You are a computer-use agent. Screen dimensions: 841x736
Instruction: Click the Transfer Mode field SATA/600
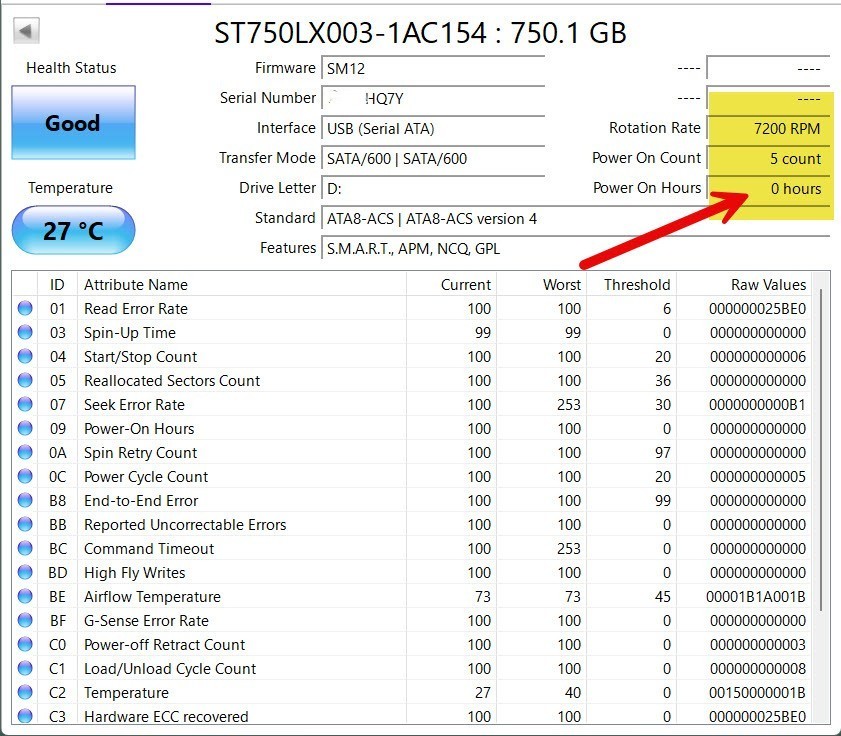433,158
